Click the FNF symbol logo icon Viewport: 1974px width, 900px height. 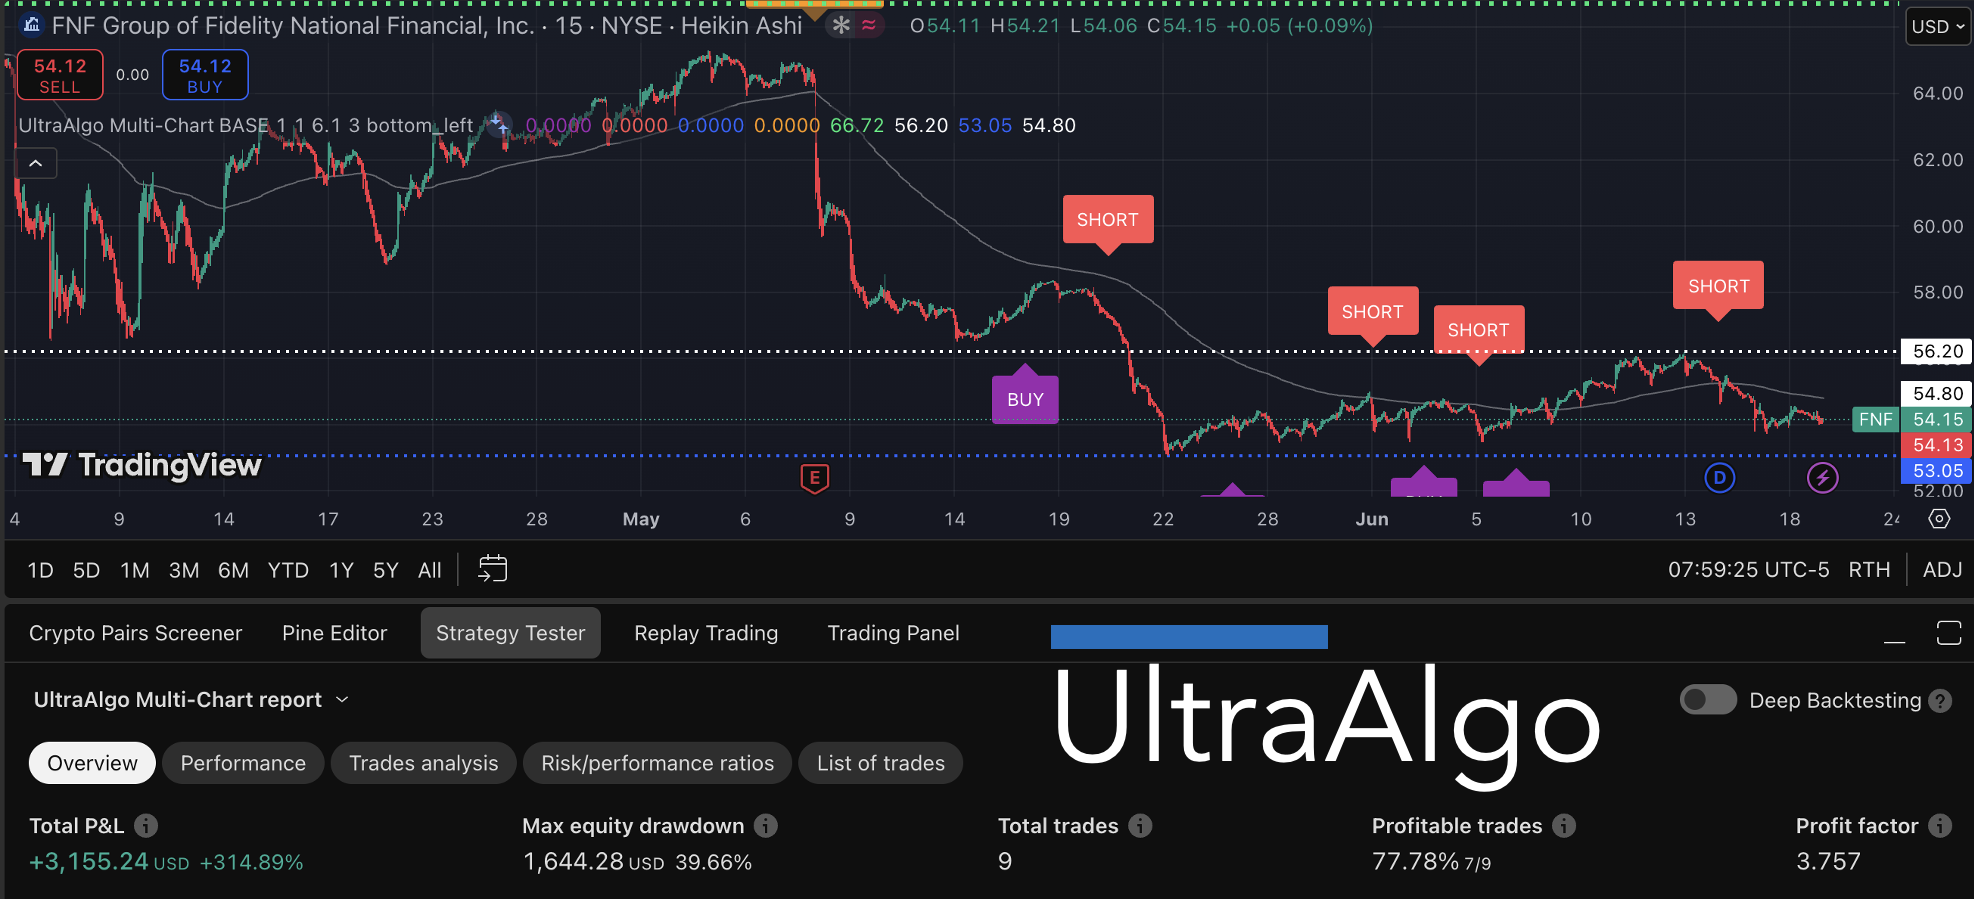click(x=32, y=25)
